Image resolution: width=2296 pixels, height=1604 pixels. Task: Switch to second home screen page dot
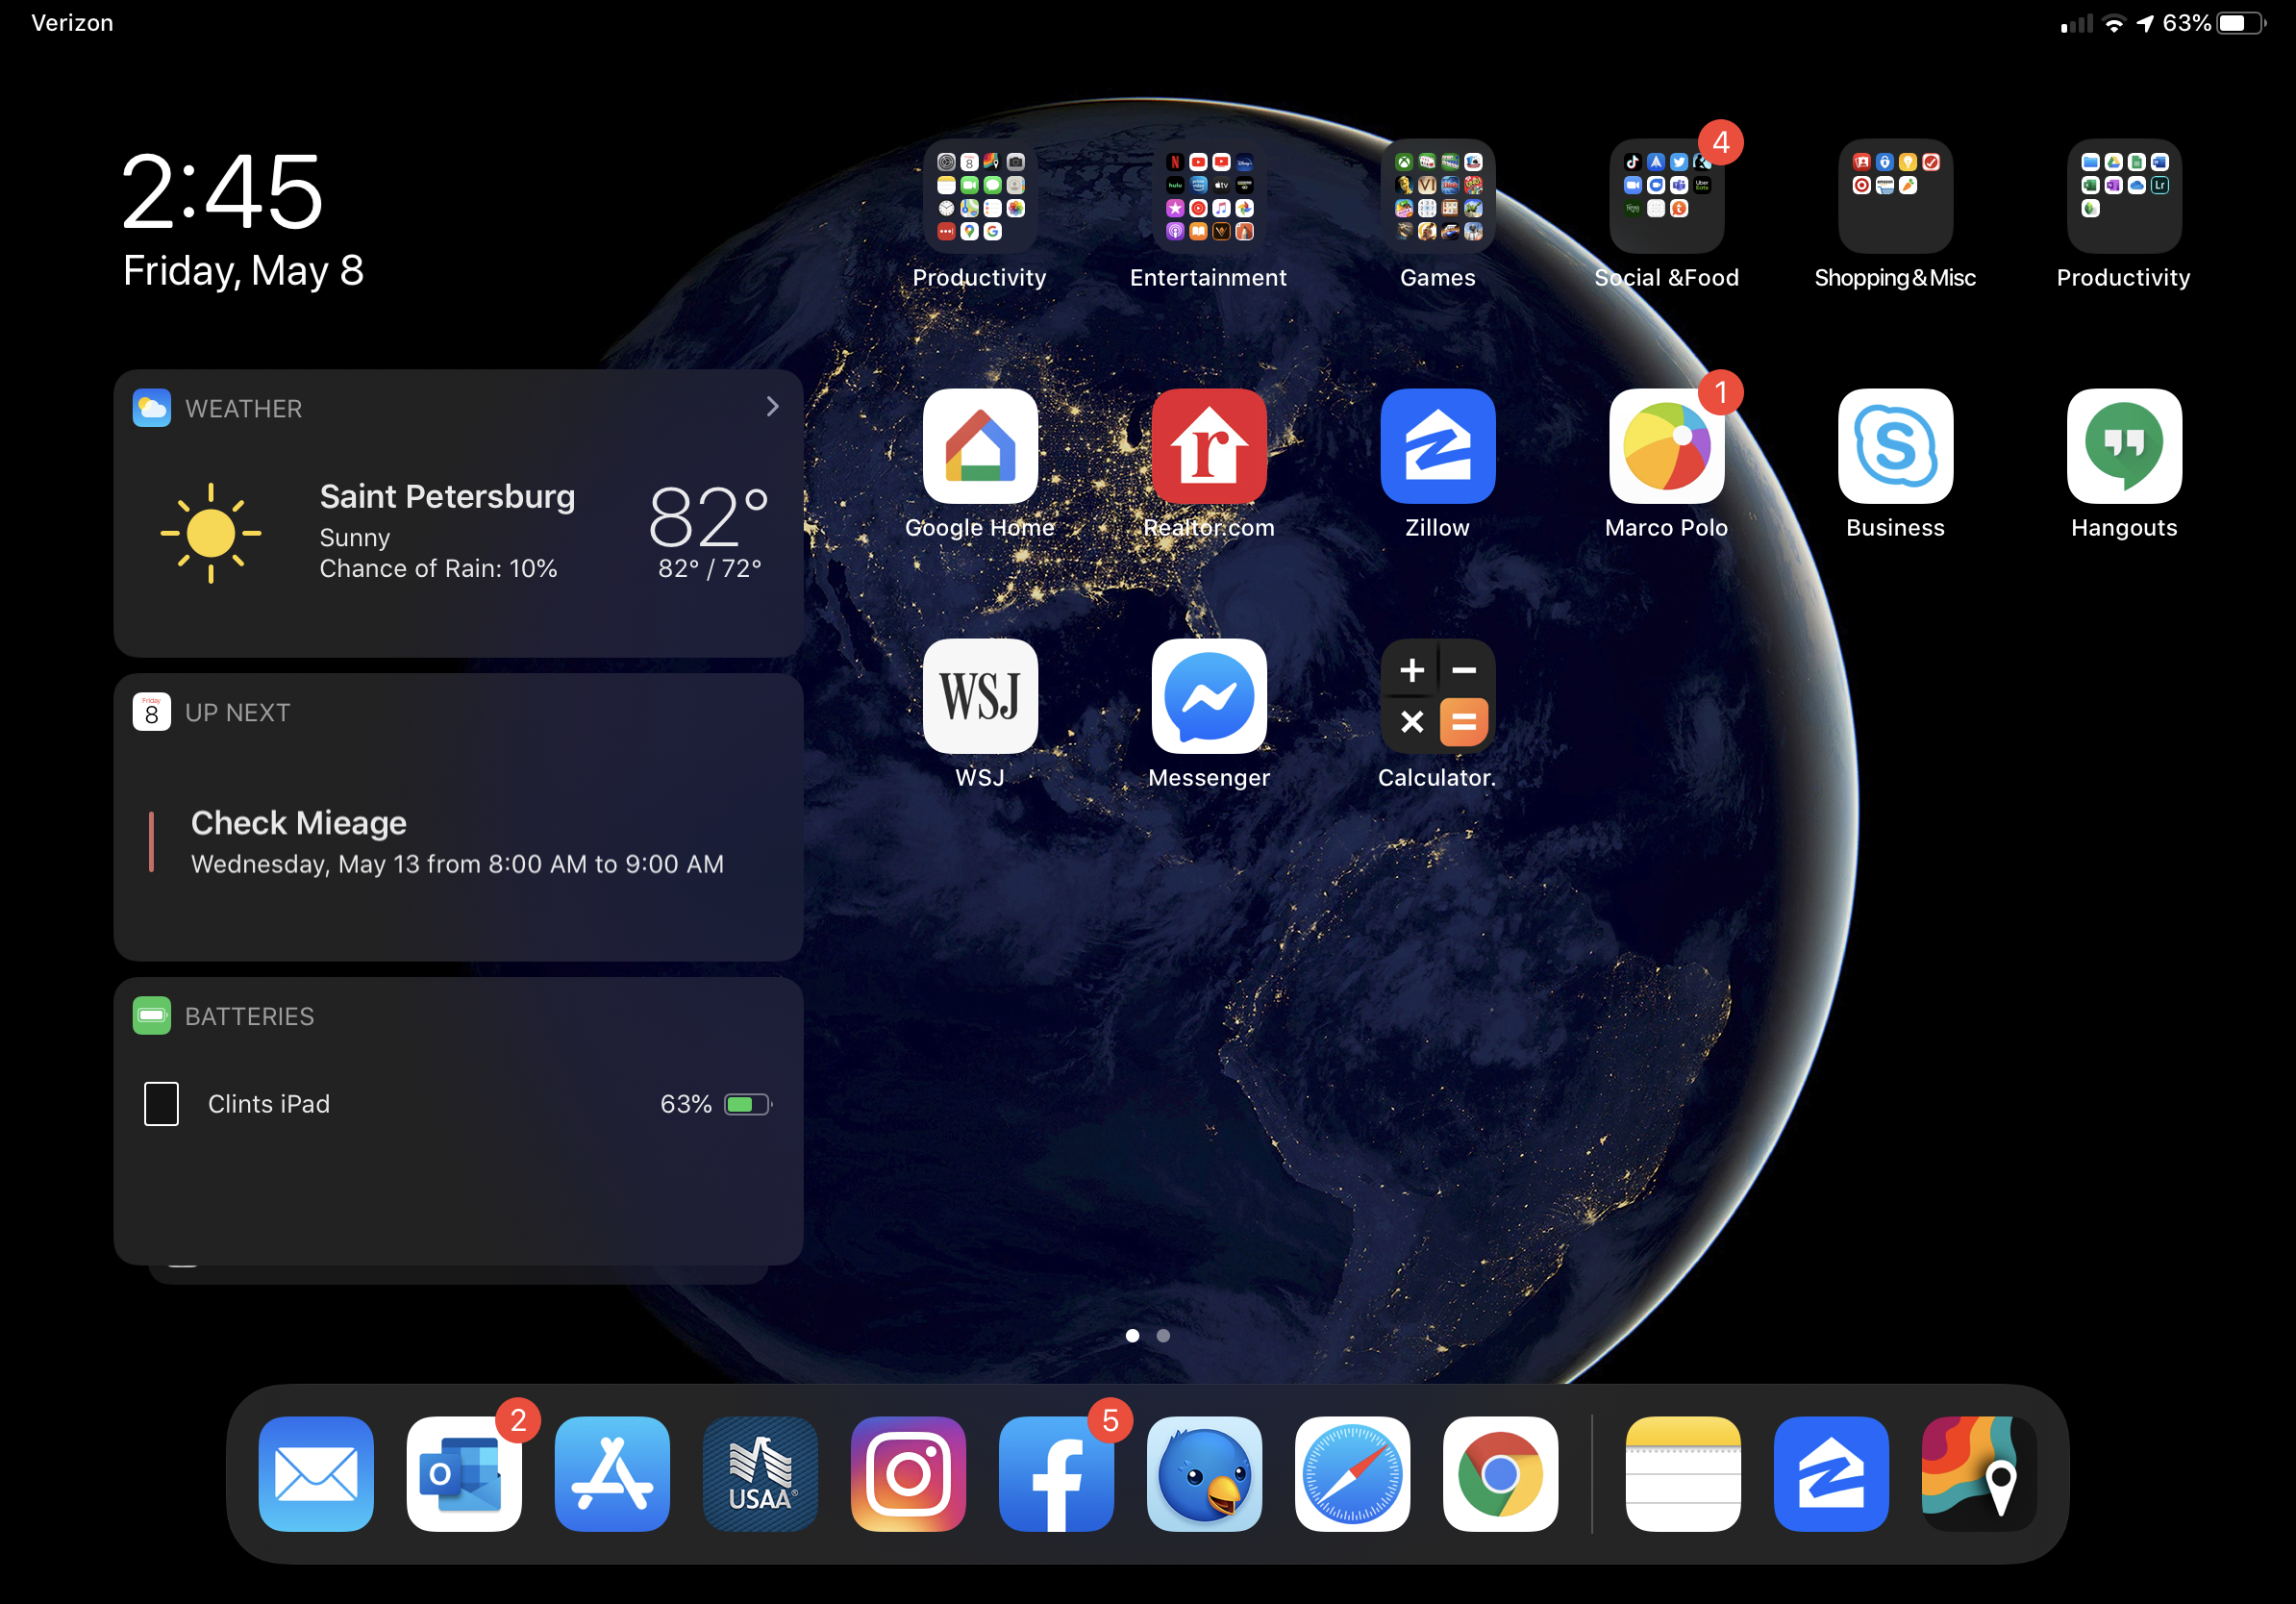pyautogui.click(x=1163, y=1335)
